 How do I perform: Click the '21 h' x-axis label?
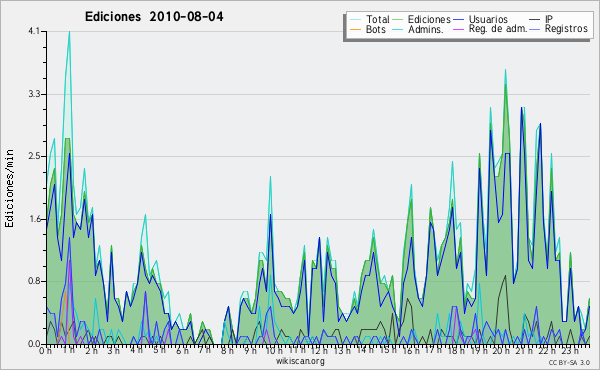point(524,350)
